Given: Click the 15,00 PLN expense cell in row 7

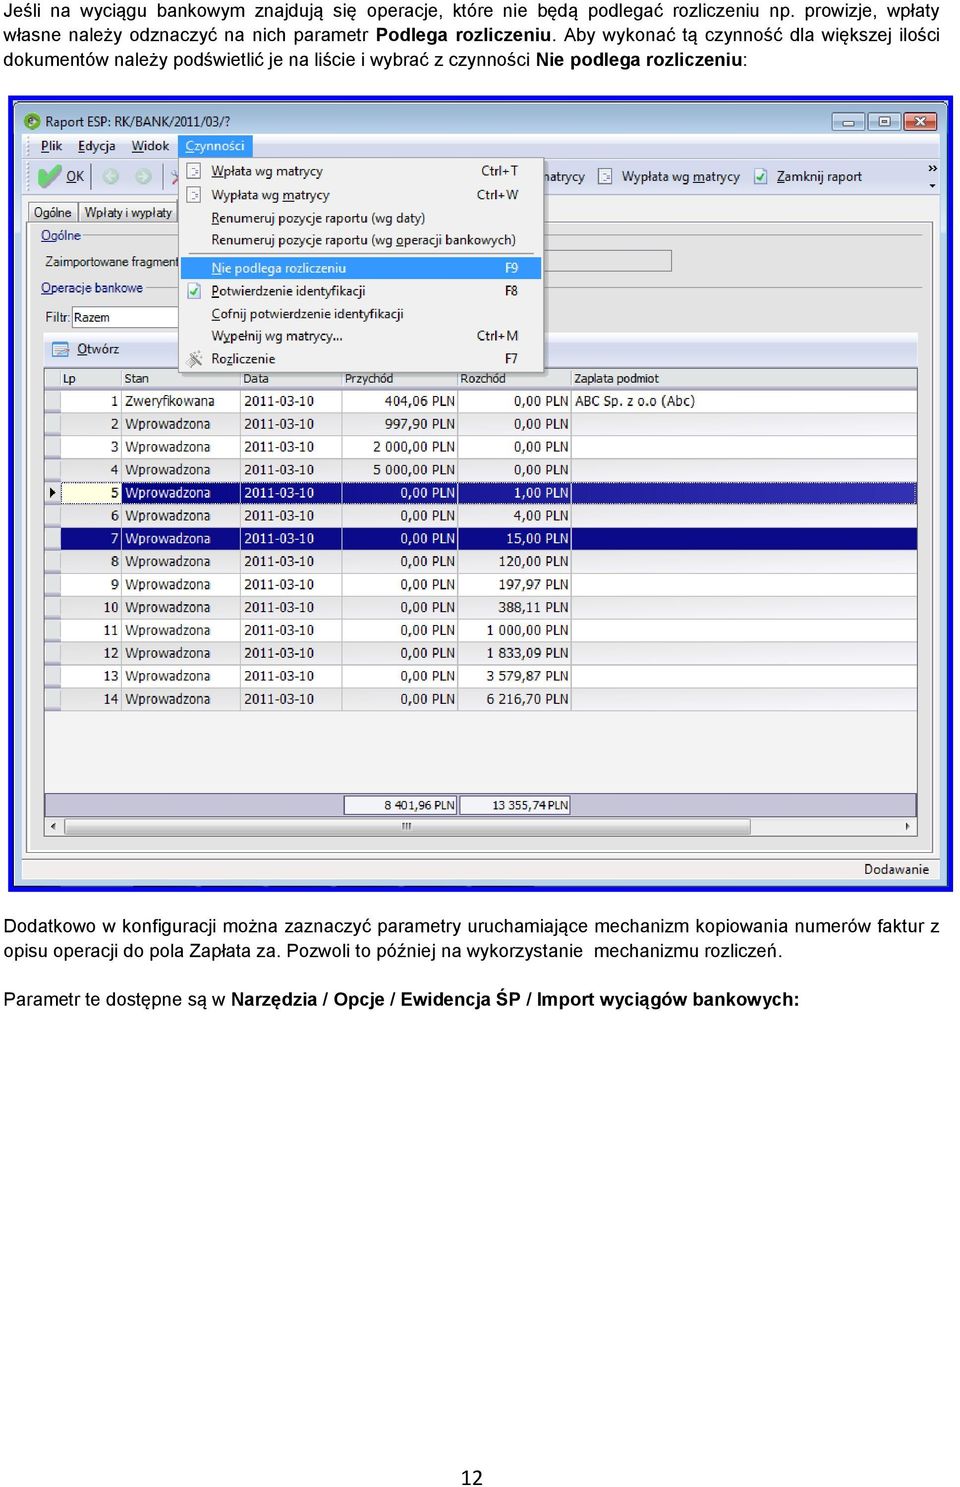Looking at the screenshot, I should (x=515, y=539).
